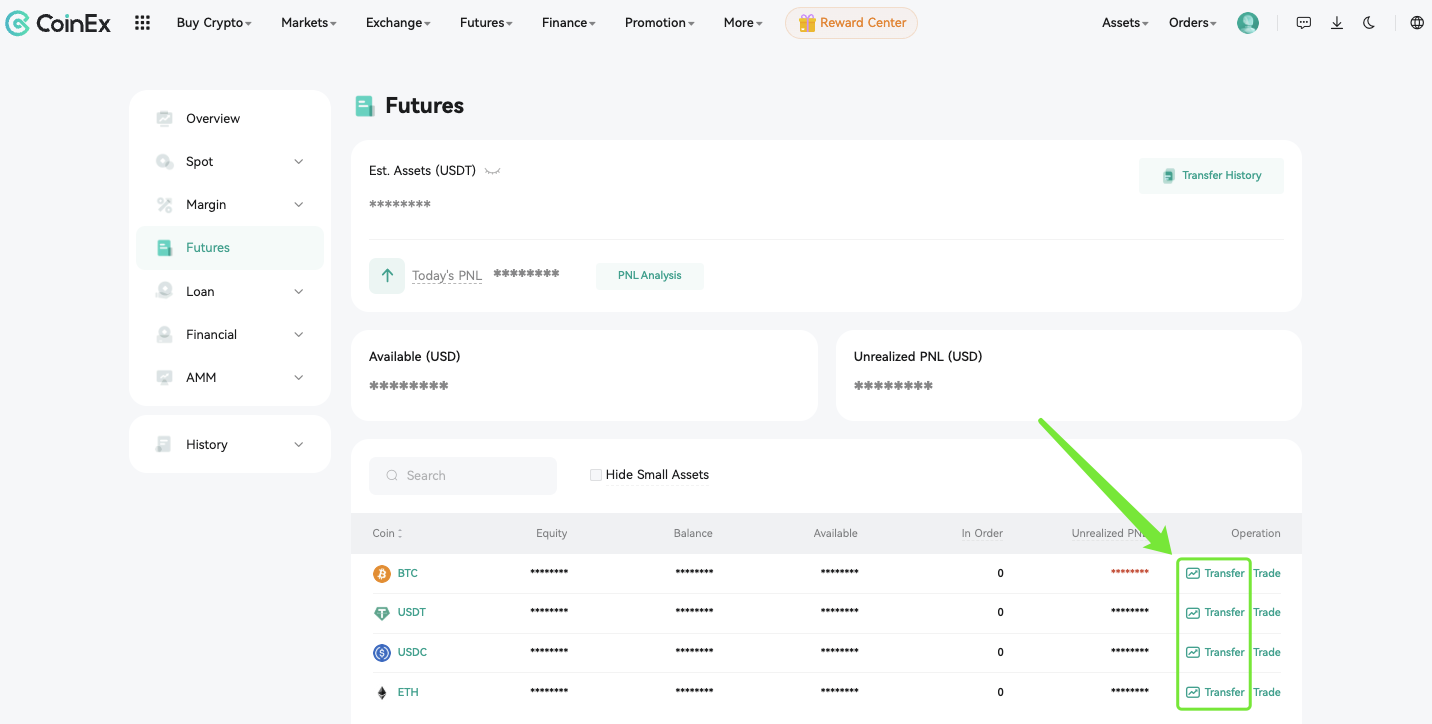
Task: Click the Today's PNL arrow icon
Action: tap(387, 276)
